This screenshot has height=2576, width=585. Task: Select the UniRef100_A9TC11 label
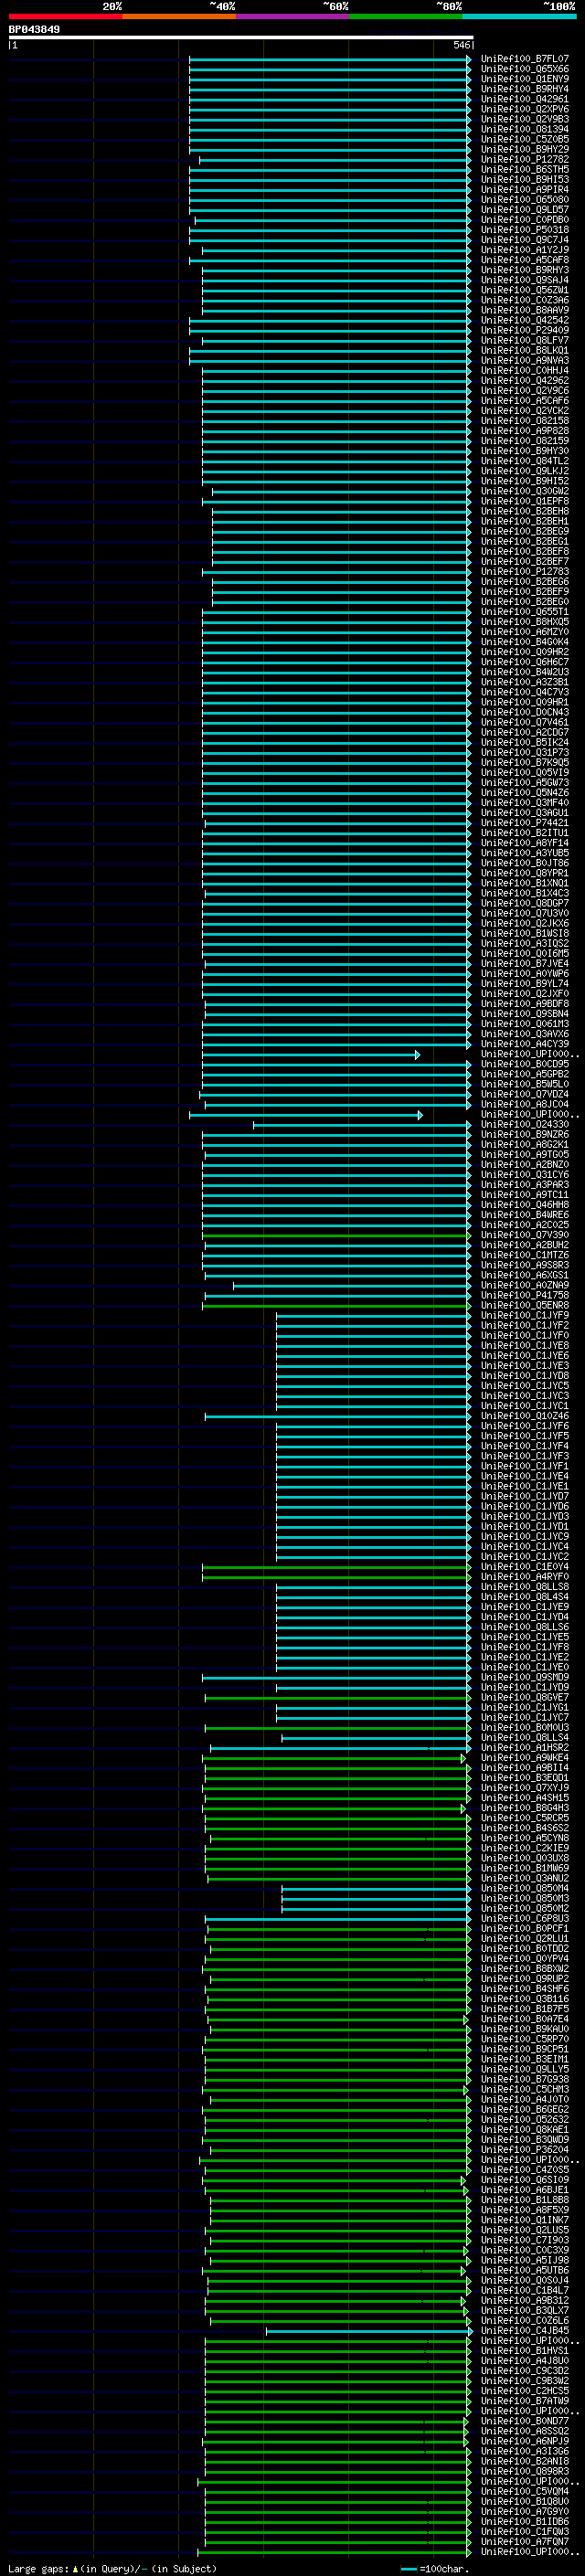[x=525, y=1194]
